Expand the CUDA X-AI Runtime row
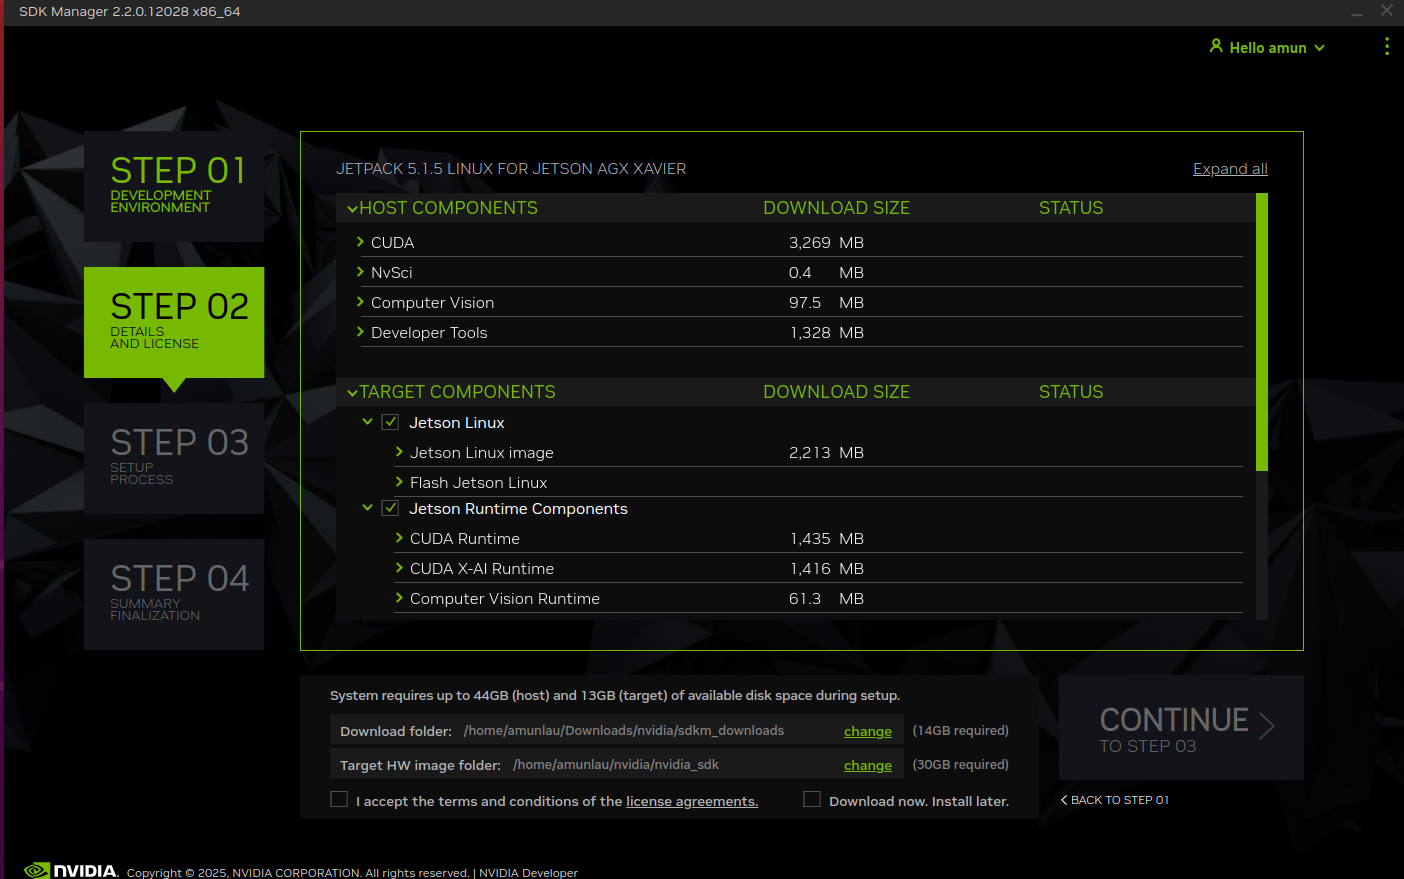 coord(399,568)
